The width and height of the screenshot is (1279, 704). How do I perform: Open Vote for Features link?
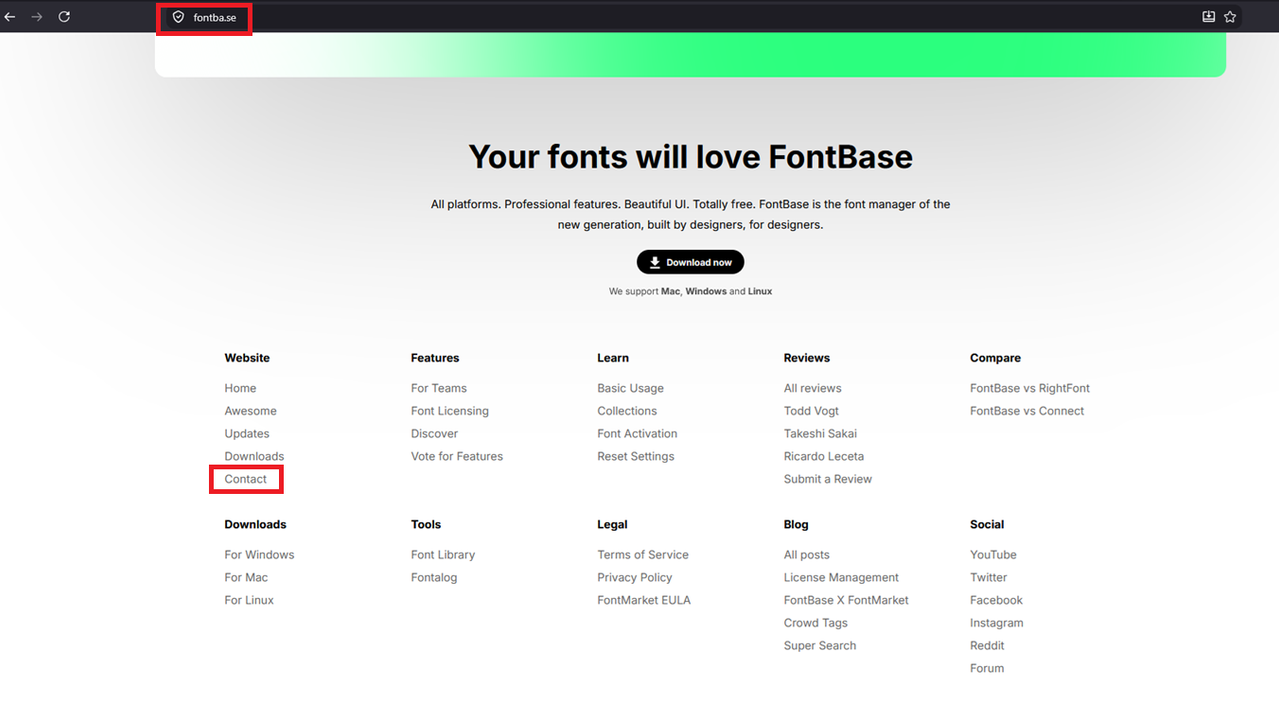click(x=457, y=456)
